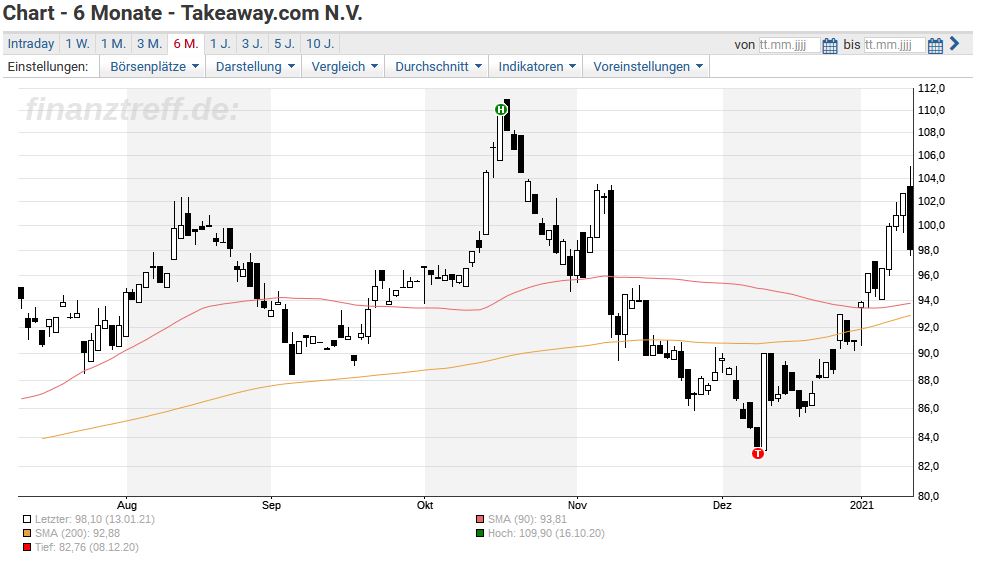Open the Vergleich dropdown
Image resolution: width=983 pixels, height=568 pixels.
point(344,66)
